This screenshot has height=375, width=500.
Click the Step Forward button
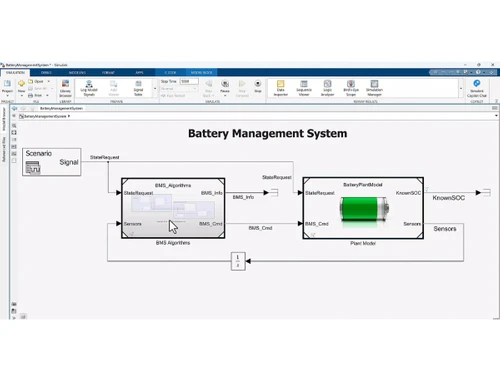click(x=242, y=88)
